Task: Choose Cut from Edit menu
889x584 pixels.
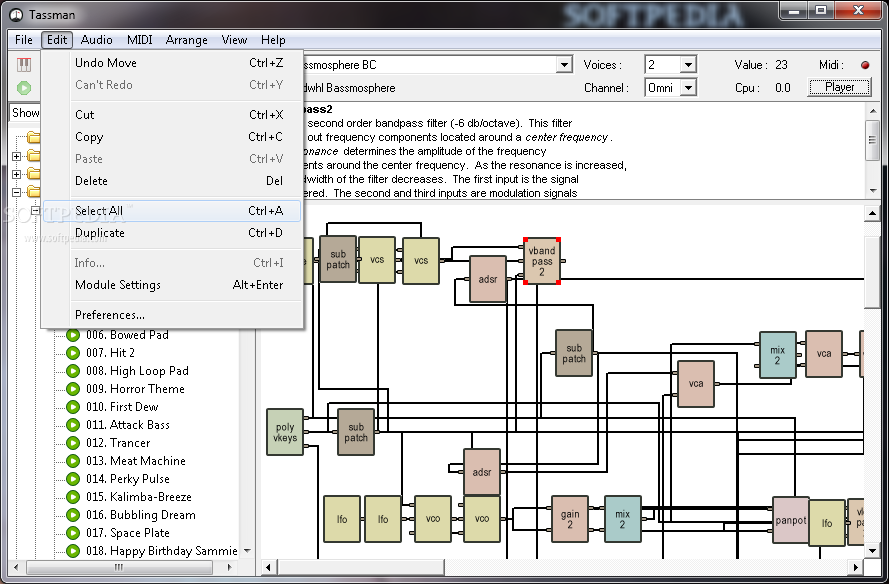Action: coord(171,115)
